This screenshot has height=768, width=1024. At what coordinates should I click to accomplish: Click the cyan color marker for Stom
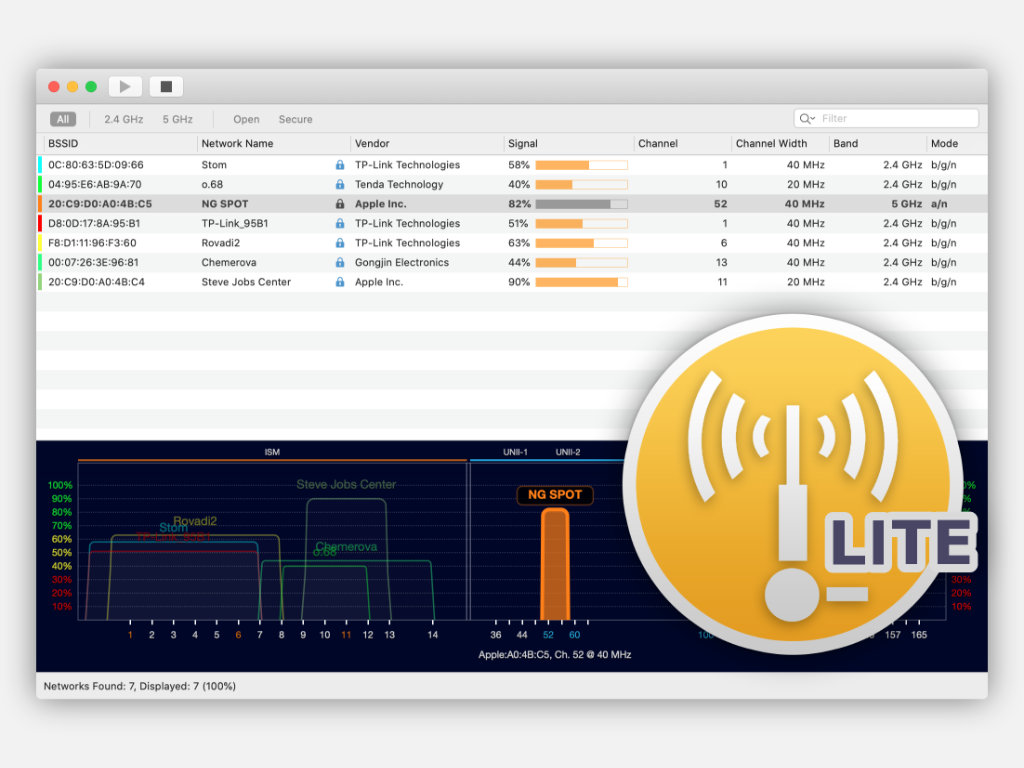[x=40, y=165]
